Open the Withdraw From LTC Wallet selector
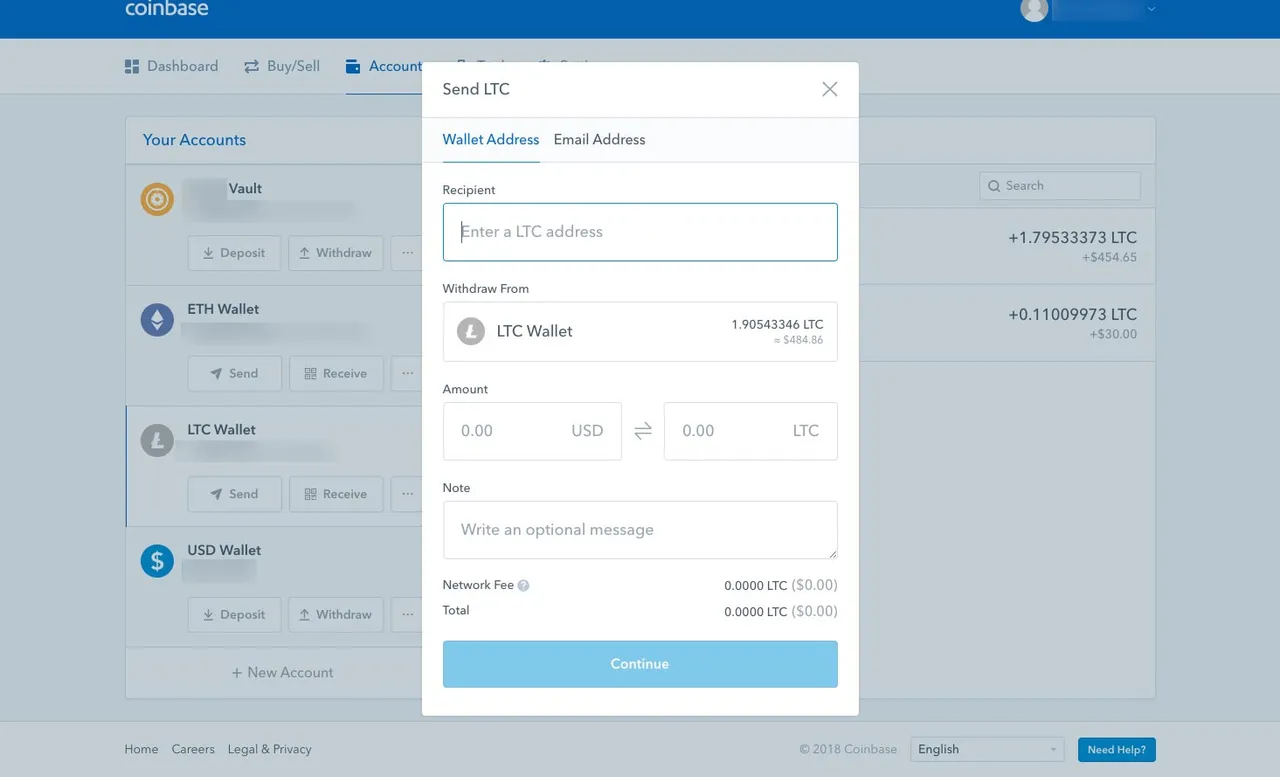The height and width of the screenshot is (777, 1280). pos(640,331)
